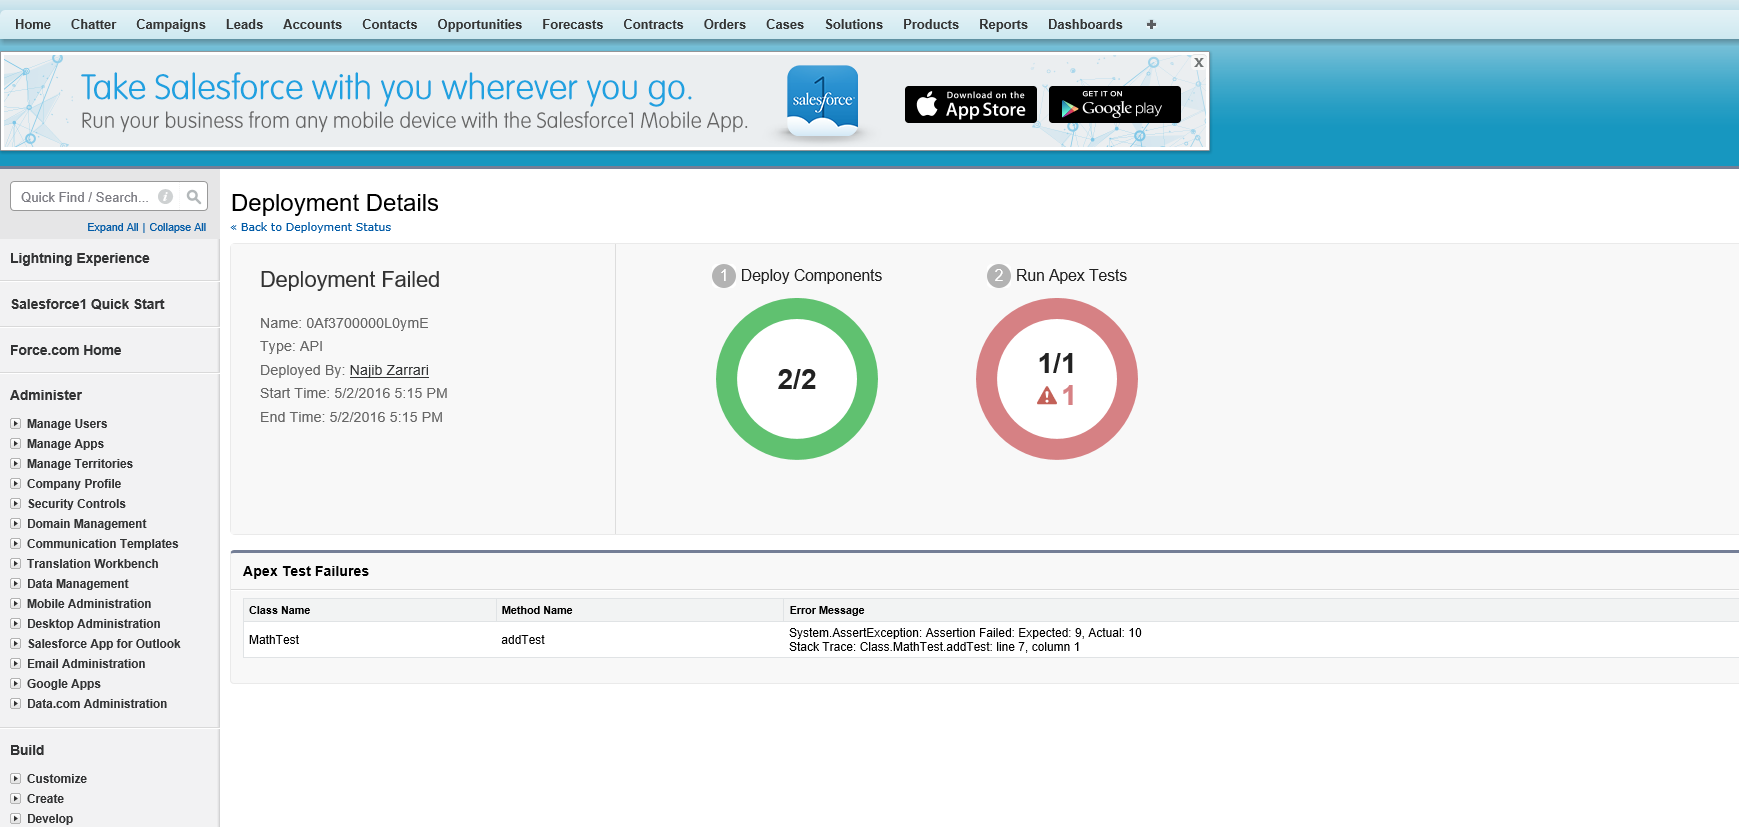Expand the Email Administration arrow
This screenshot has height=827, width=1739.
15,664
